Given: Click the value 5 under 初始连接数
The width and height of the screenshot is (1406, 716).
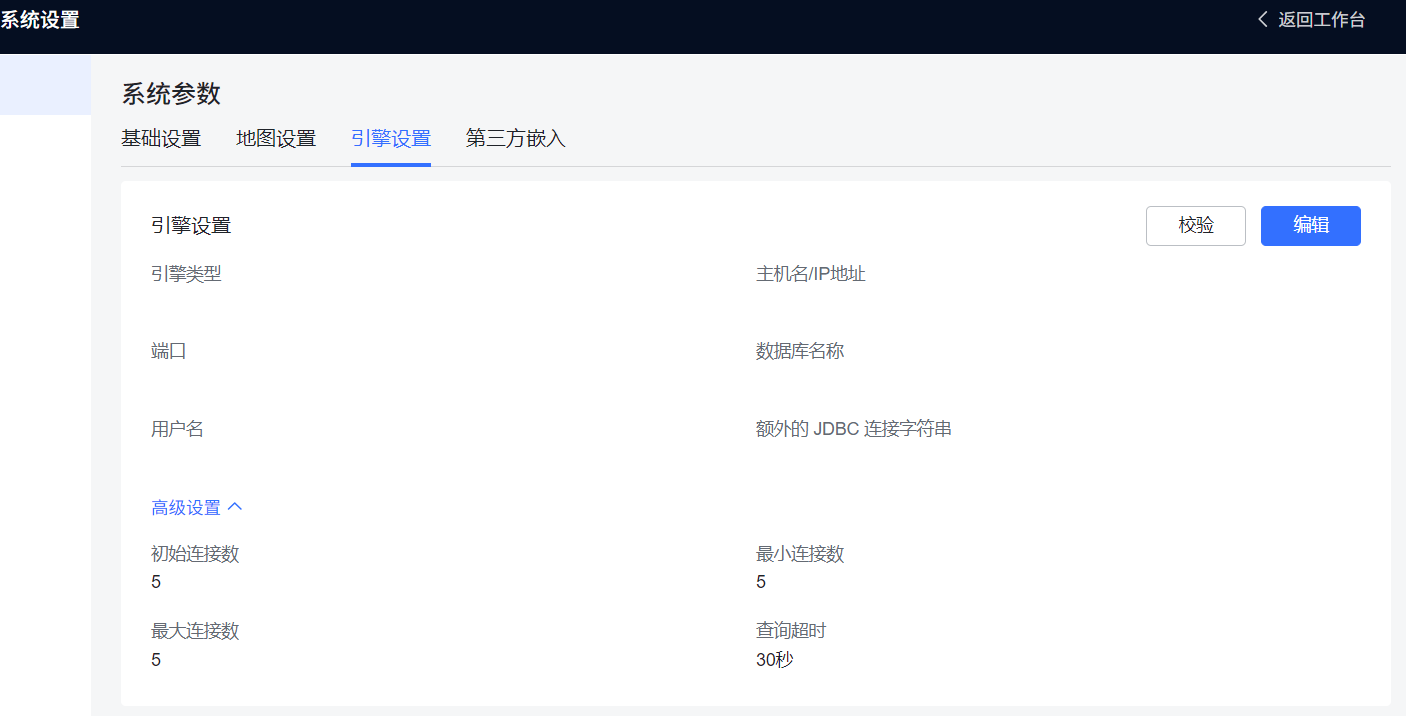Looking at the screenshot, I should point(156,582).
